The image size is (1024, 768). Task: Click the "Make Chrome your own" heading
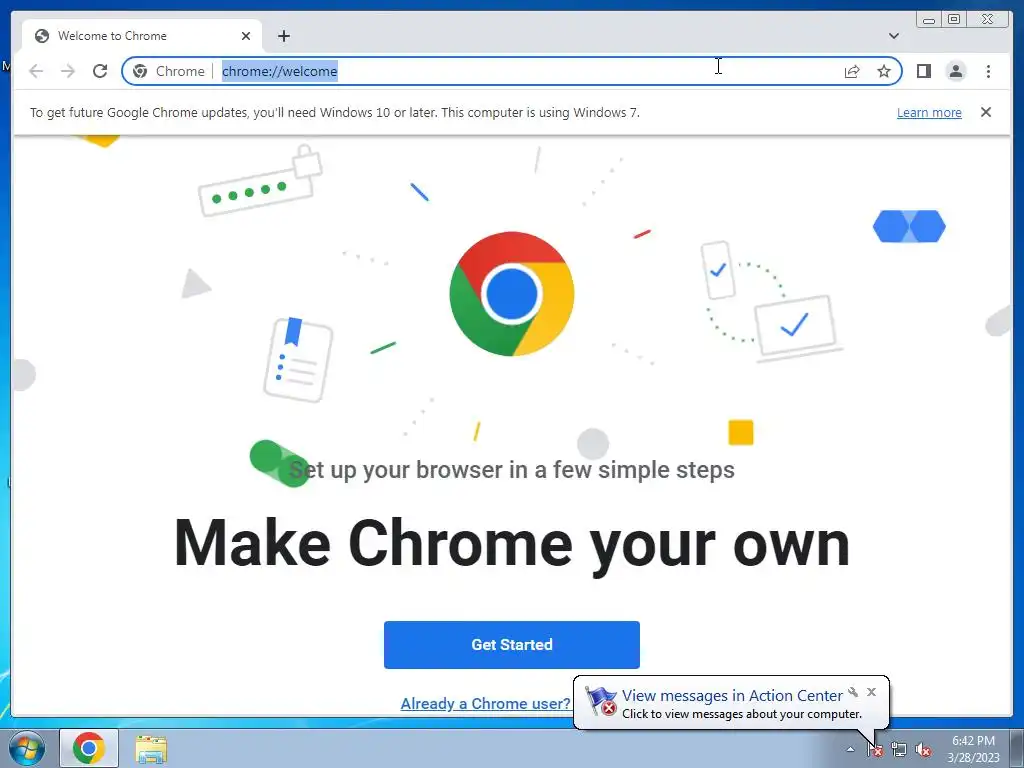point(512,544)
